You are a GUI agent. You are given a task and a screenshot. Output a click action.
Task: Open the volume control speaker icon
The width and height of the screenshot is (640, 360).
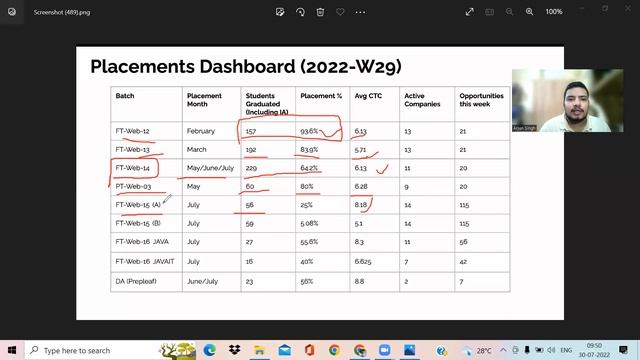pos(551,350)
